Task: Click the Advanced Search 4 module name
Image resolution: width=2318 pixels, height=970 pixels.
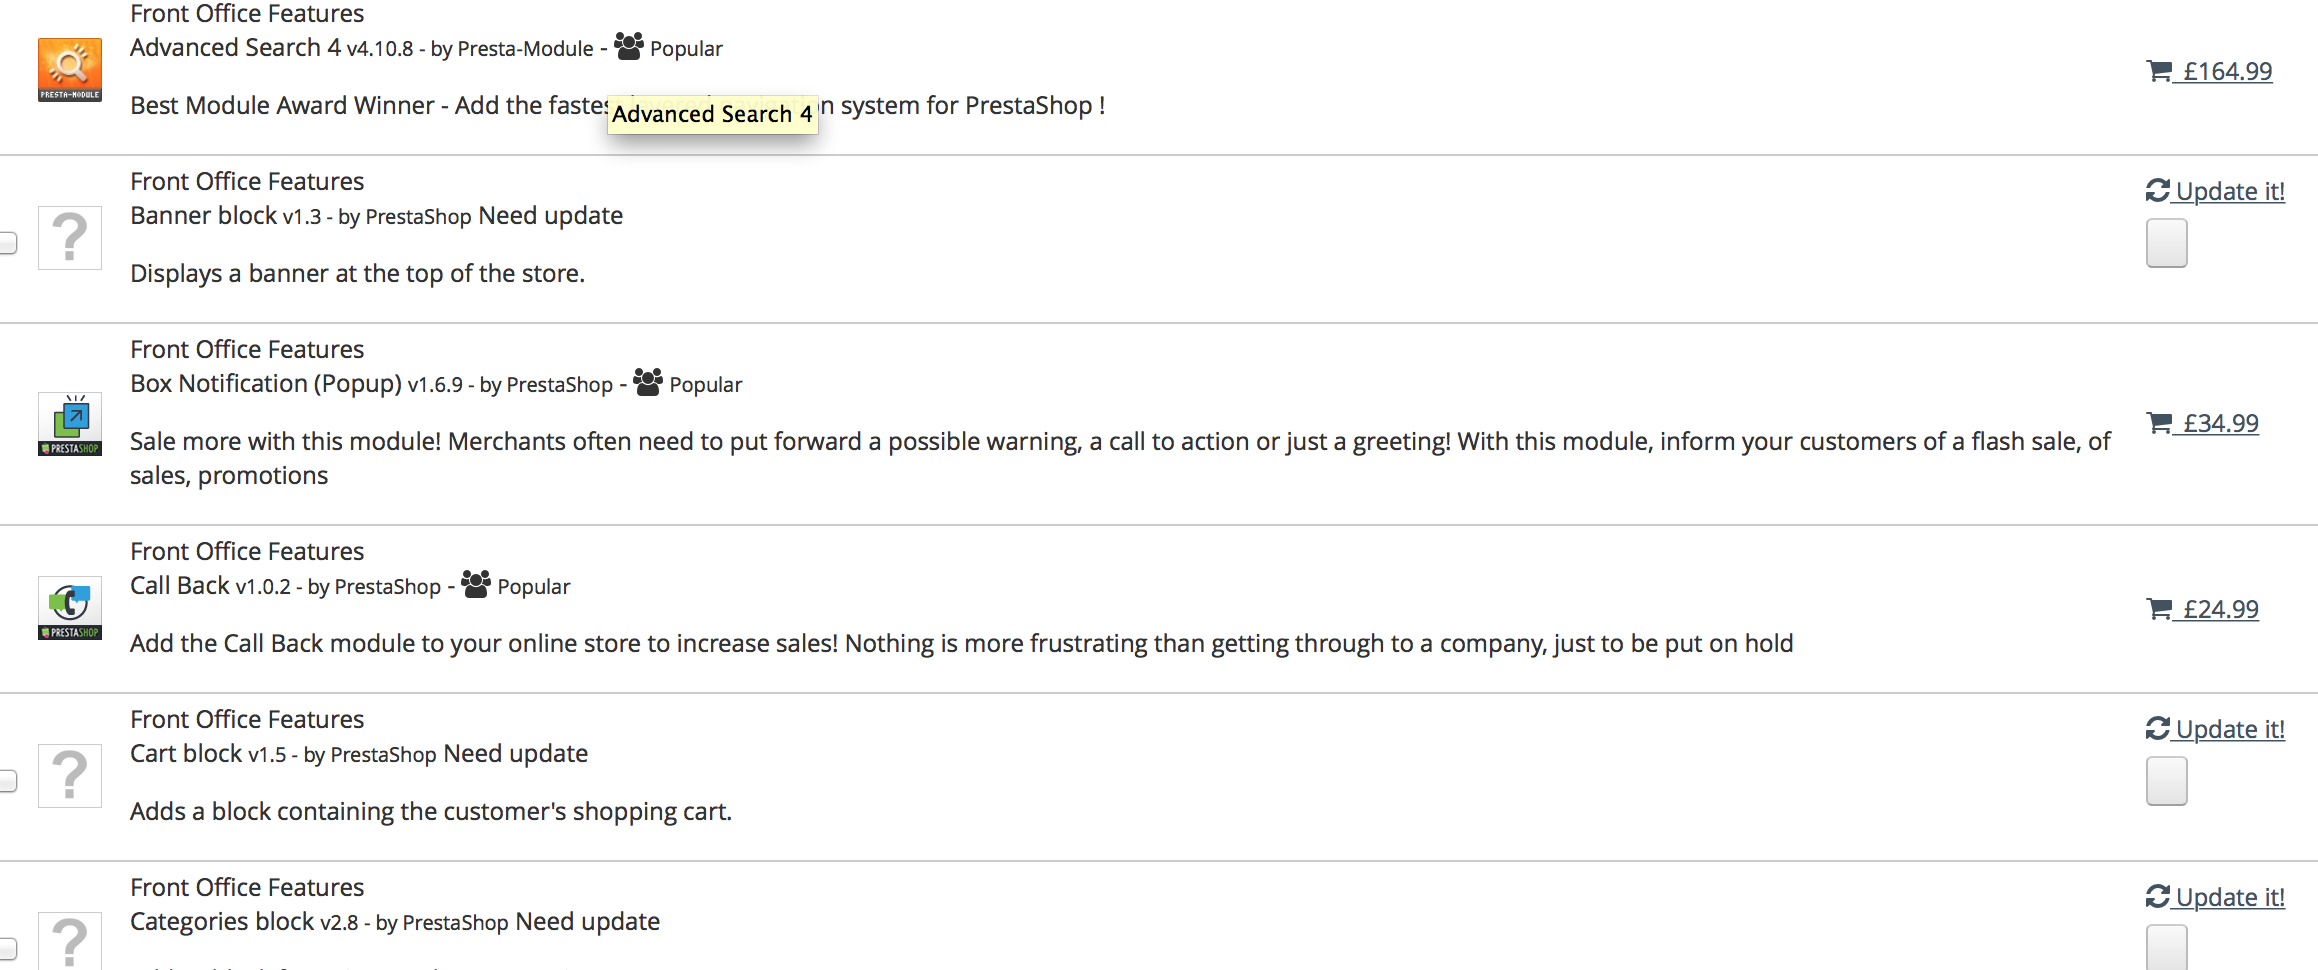Action: pos(235,48)
